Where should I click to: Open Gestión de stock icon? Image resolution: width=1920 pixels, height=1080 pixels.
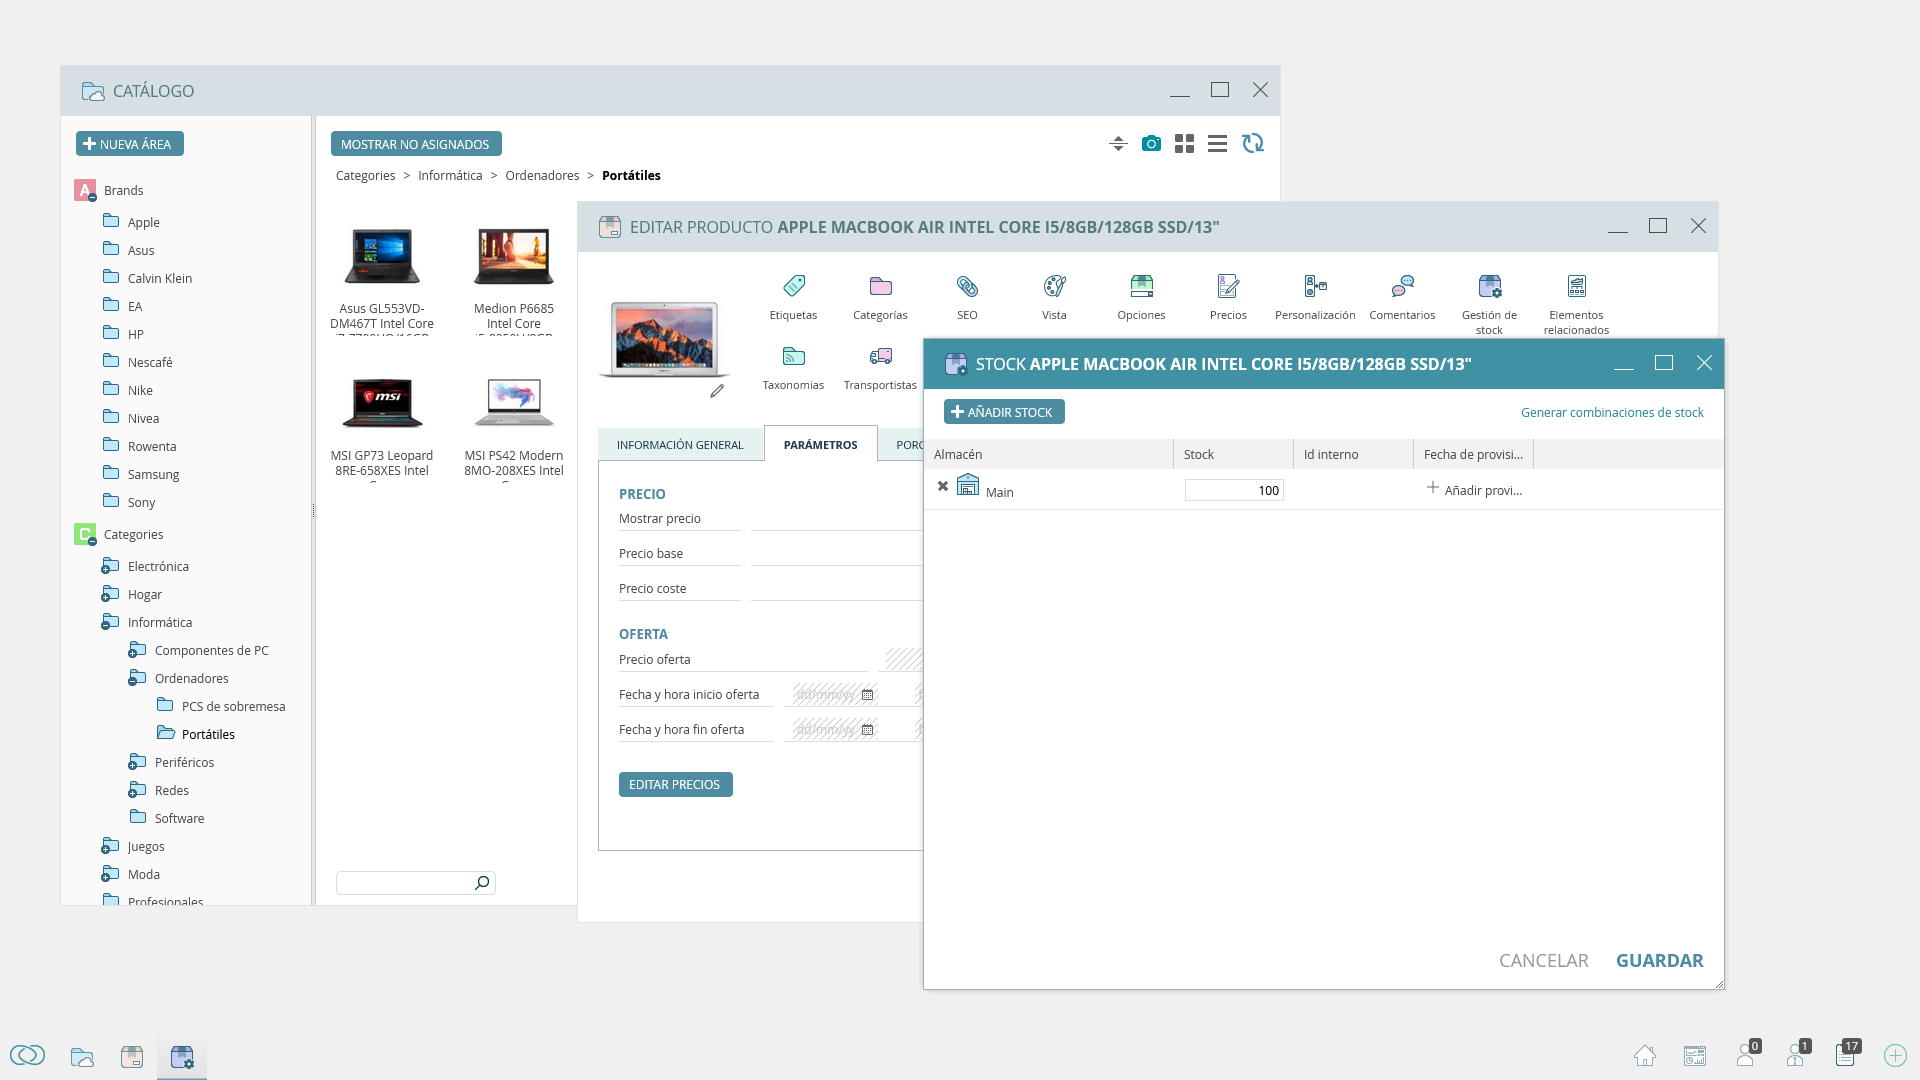click(1489, 286)
